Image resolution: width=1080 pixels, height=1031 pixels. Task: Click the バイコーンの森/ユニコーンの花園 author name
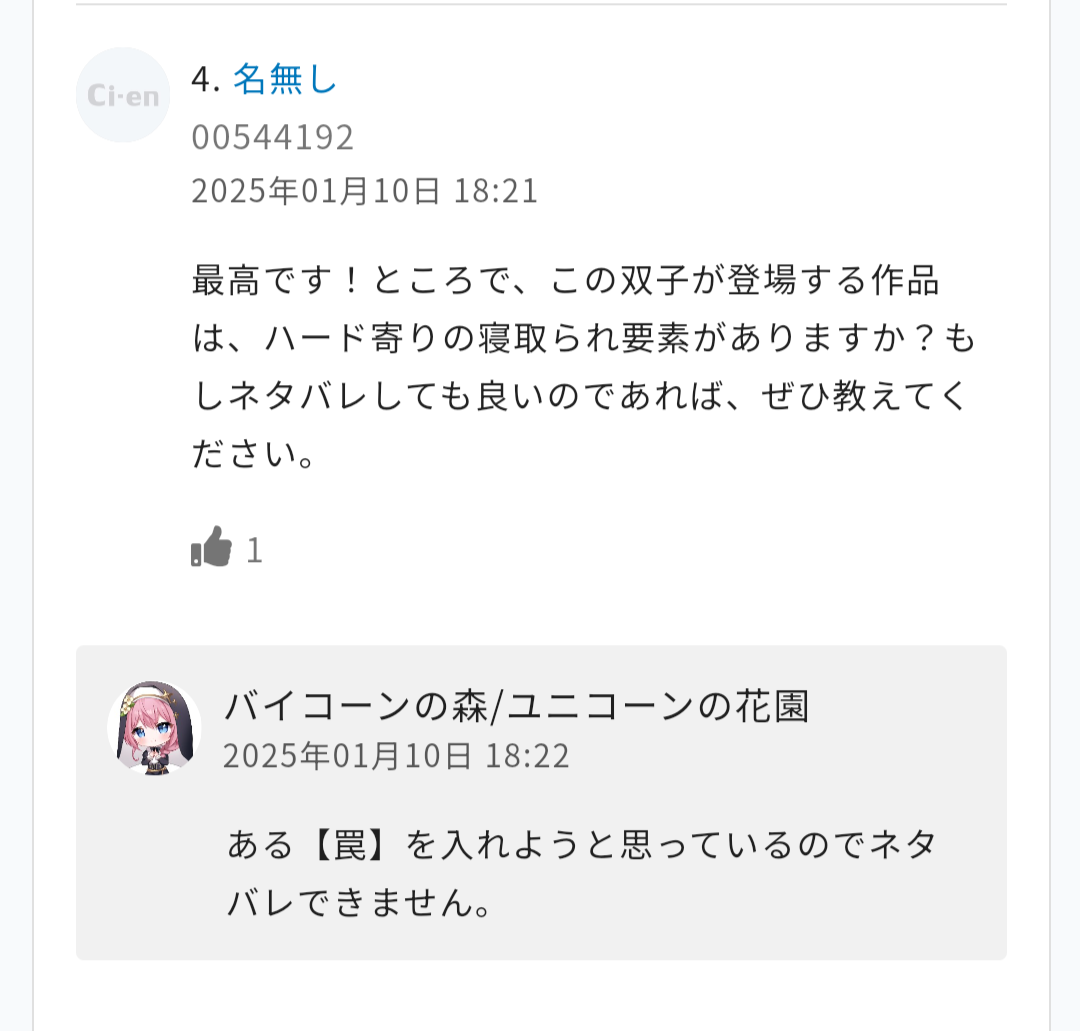516,706
